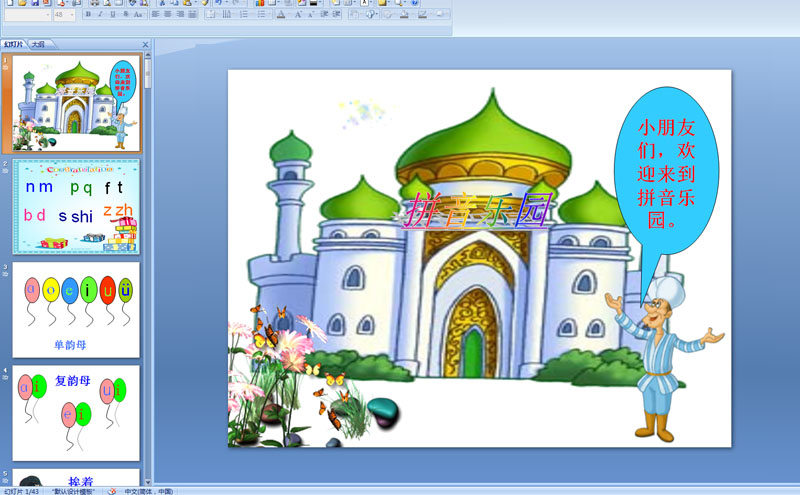Toggle bold formatting
800x495 pixels.
[x=88, y=14]
